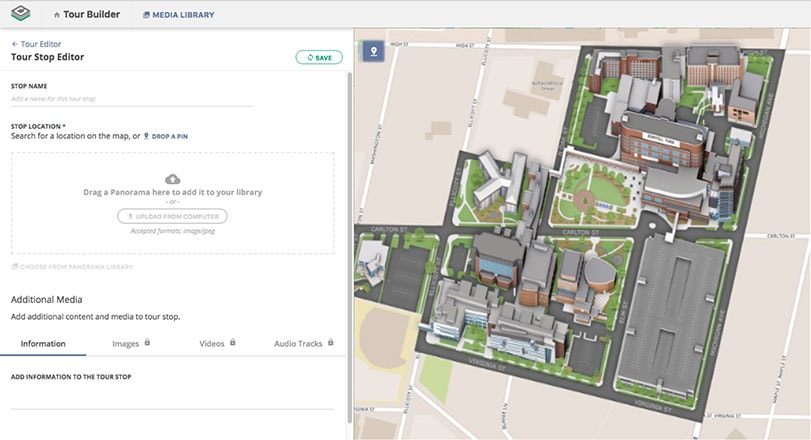Select the Images tab

(x=126, y=344)
